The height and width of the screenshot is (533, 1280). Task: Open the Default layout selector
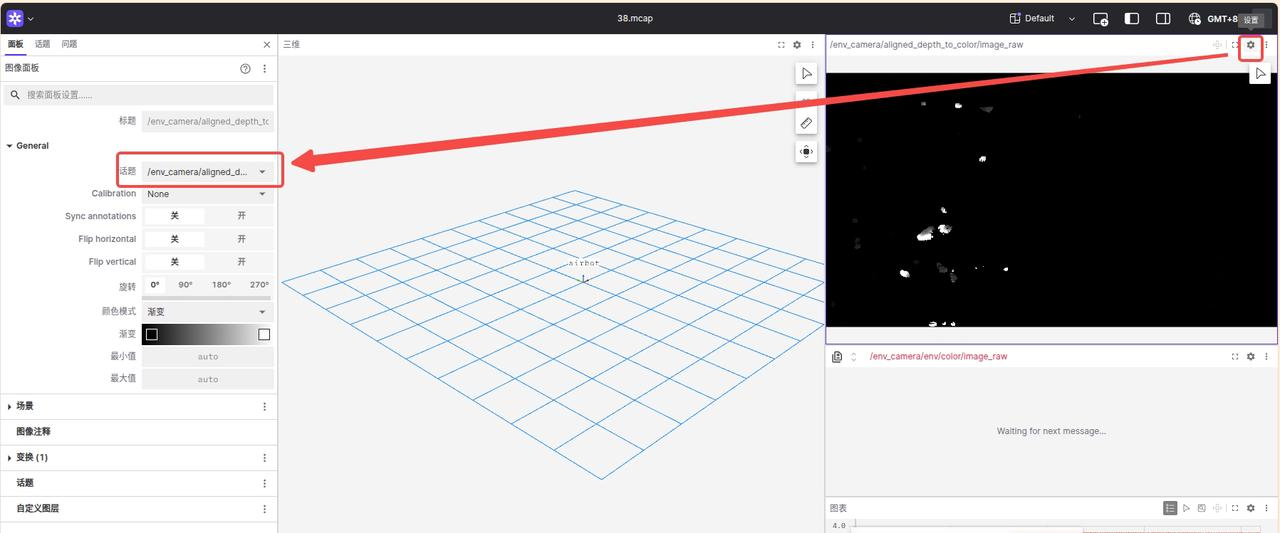pos(1042,18)
